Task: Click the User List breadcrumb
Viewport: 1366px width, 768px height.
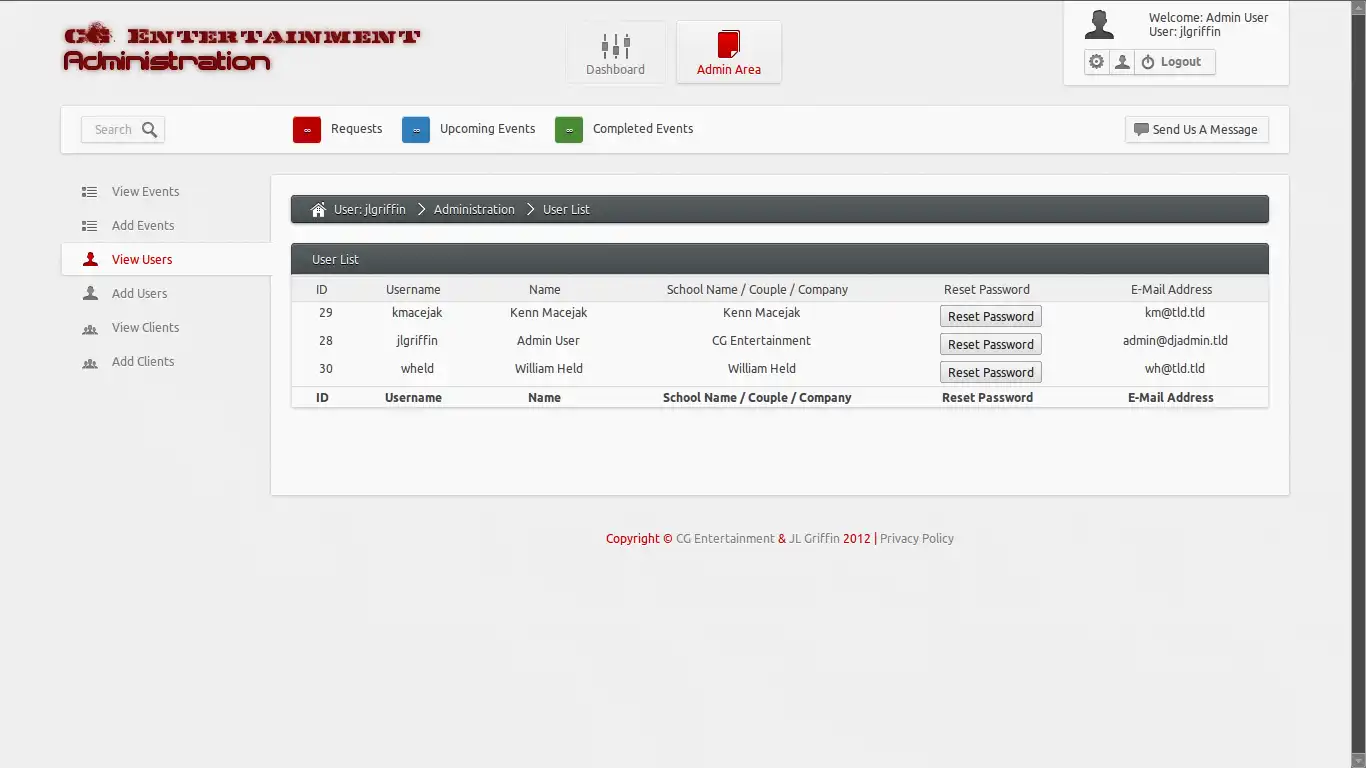Action: click(566, 210)
